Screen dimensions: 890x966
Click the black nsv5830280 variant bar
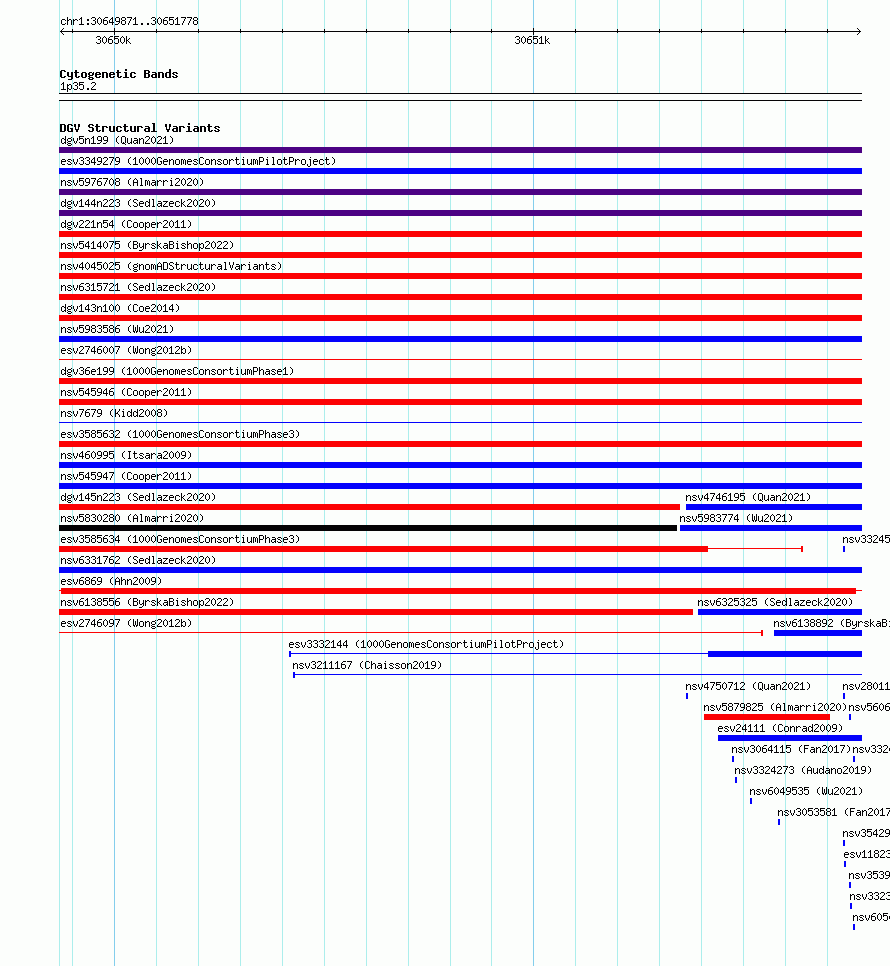pos(368,528)
